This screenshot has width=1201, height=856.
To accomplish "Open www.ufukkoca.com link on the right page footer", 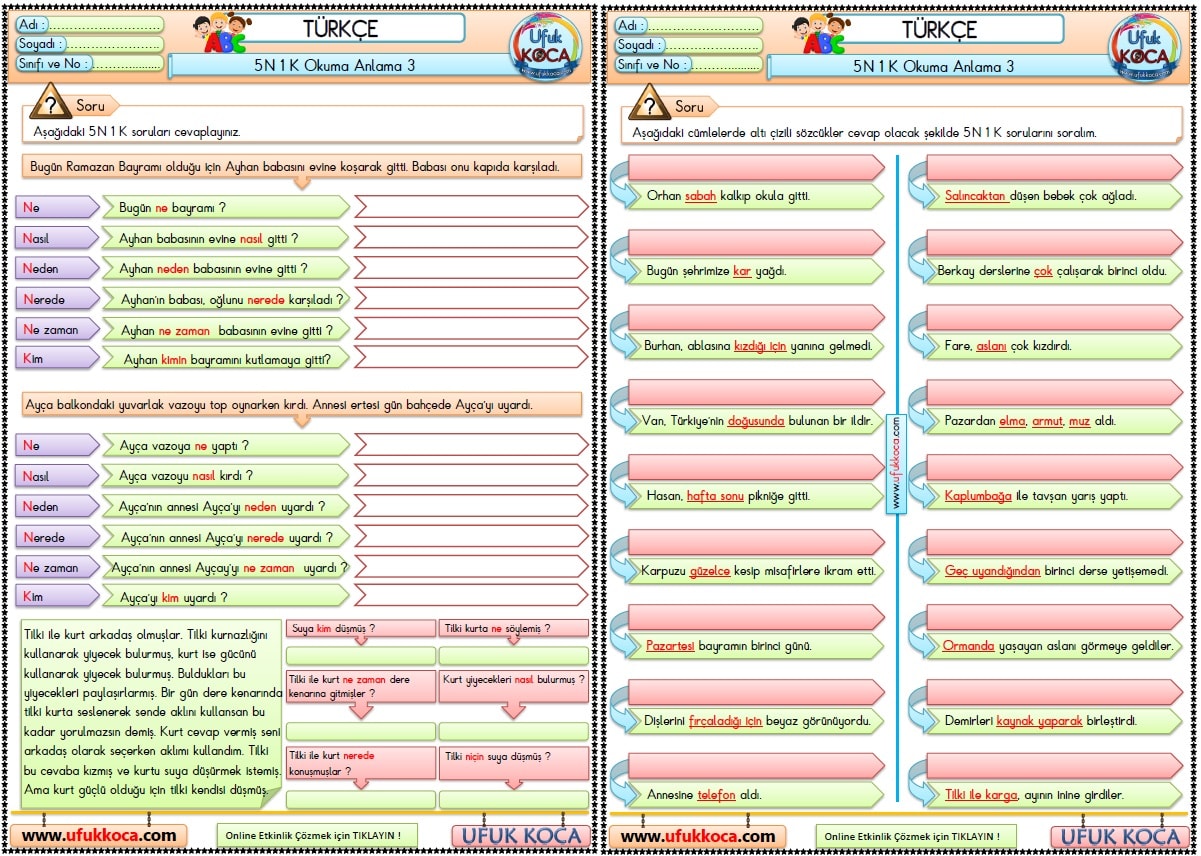I will point(698,835).
